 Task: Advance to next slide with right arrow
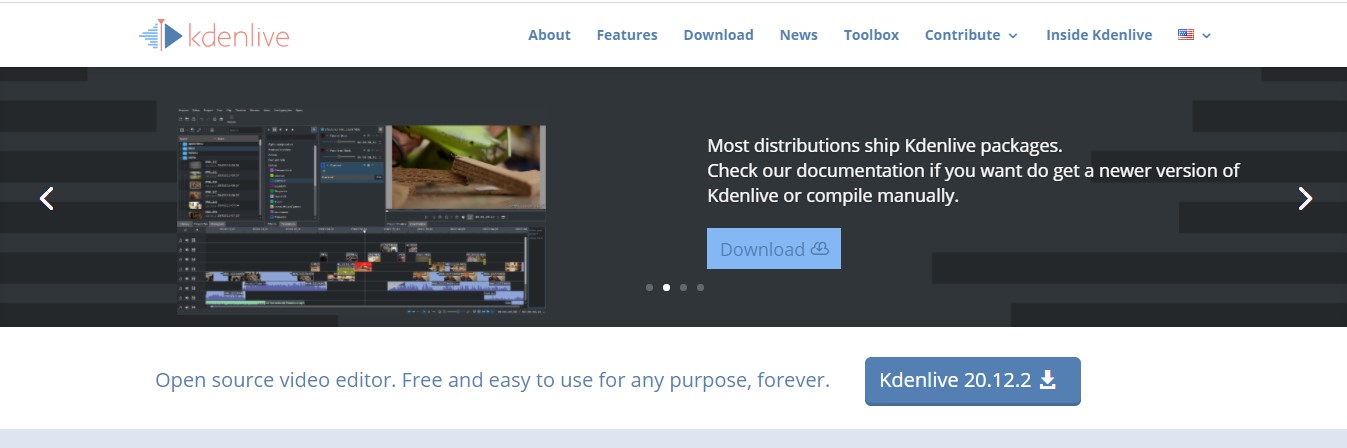[1304, 198]
